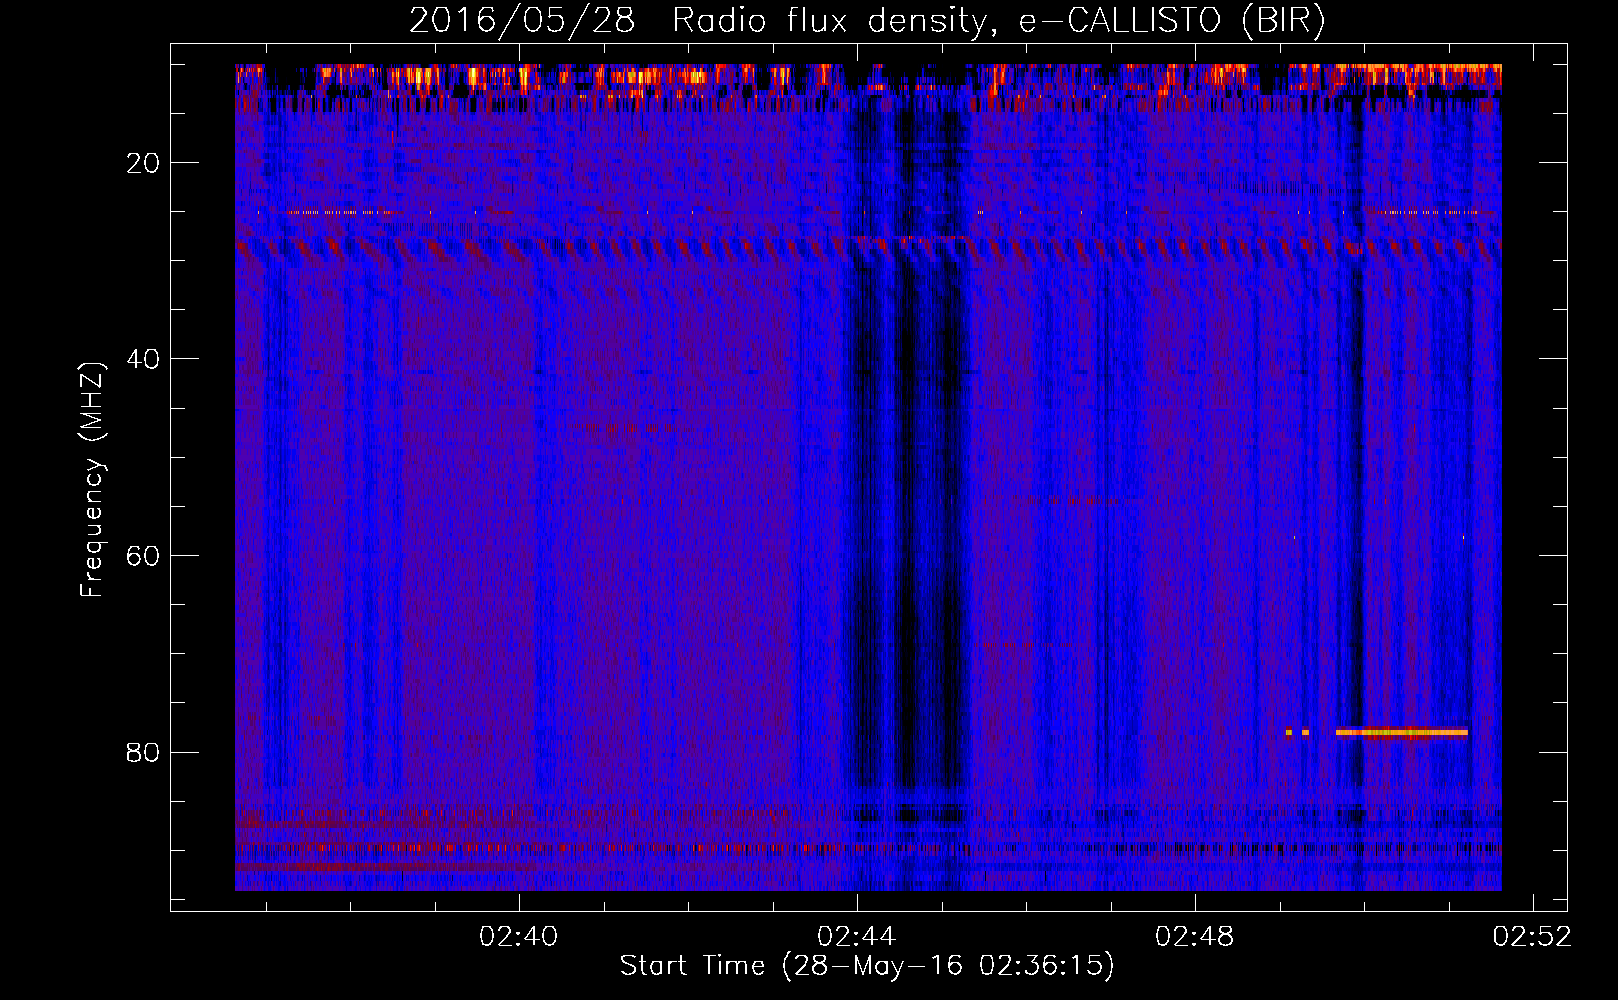Click the 02:52 time tick label
Viewport: 1618px width, 1000px height.
1532,937
